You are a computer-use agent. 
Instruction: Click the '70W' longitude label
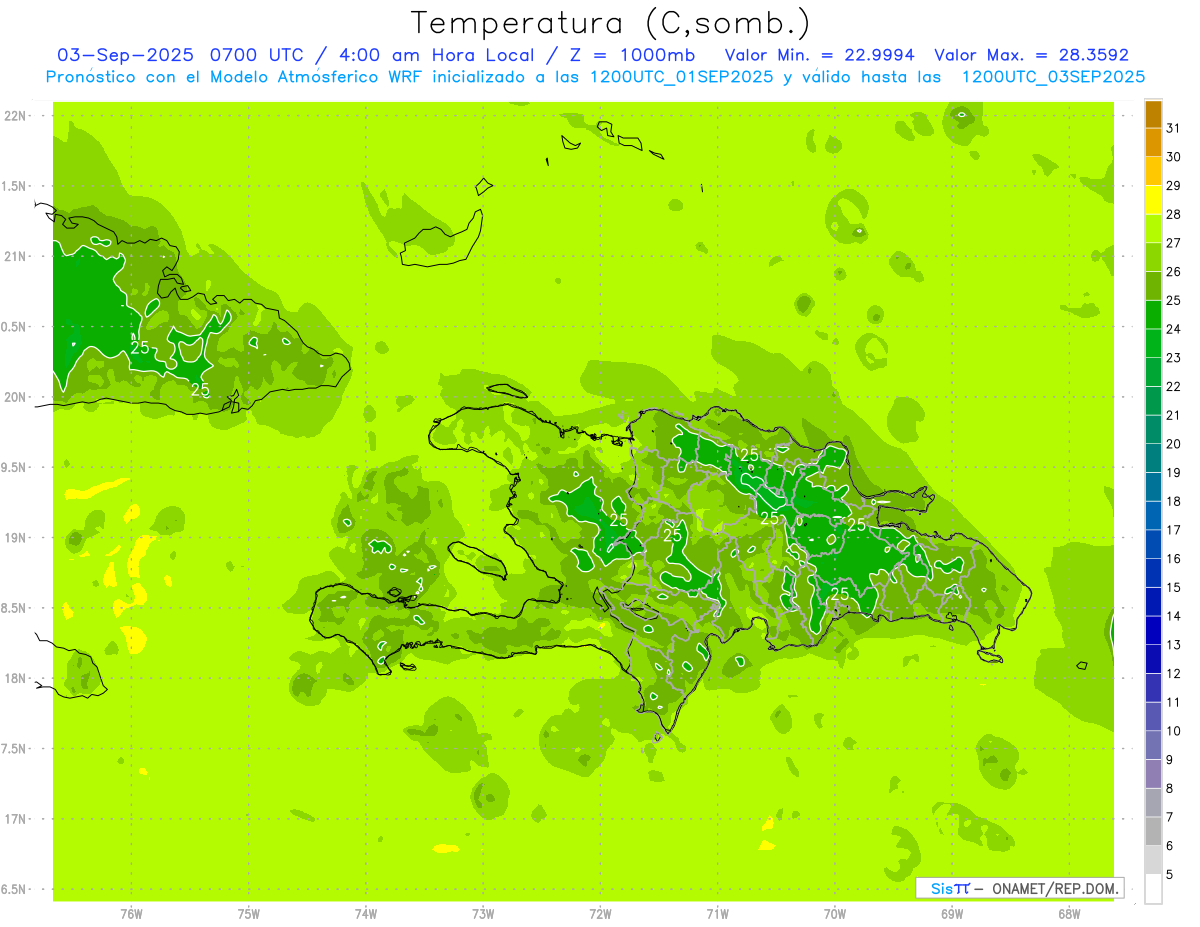click(835, 914)
